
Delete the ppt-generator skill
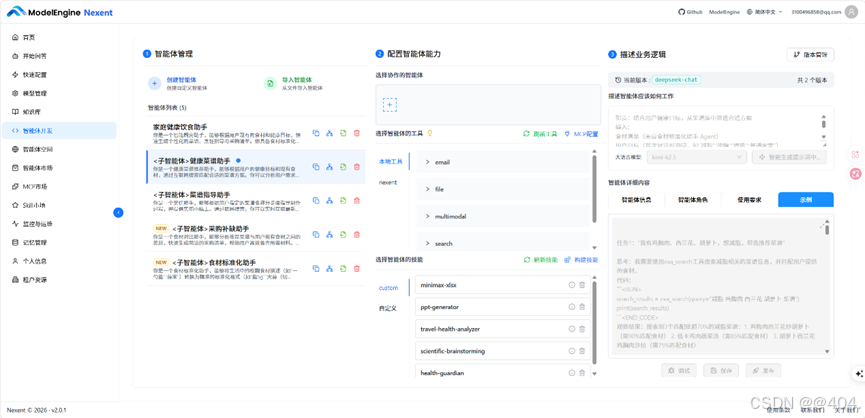581,307
